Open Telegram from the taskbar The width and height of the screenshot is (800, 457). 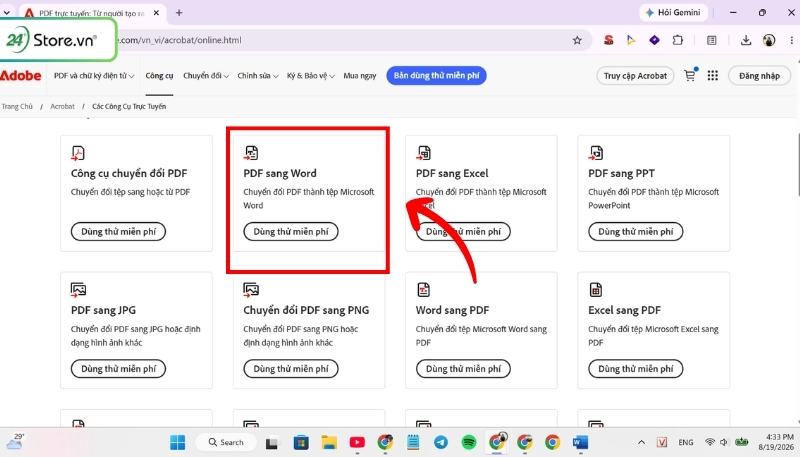pos(441,442)
